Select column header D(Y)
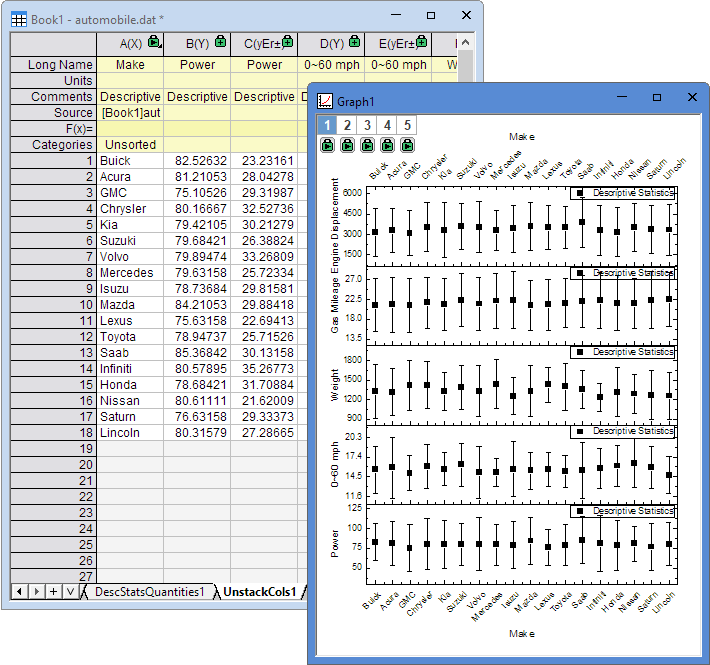This screenshot has width=710, height=665. (331, 43)
